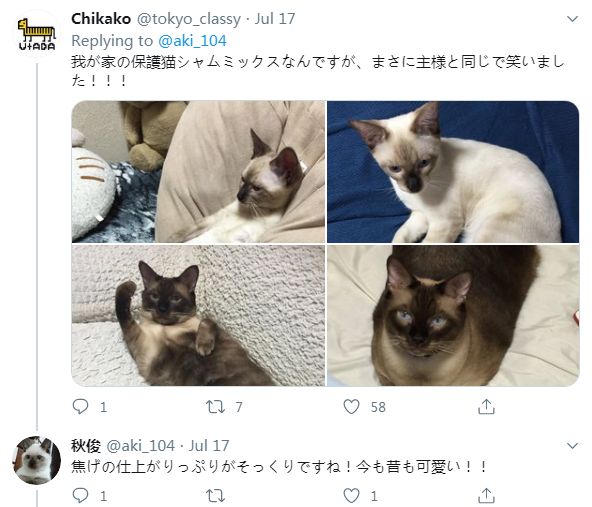Retweet 秋俊's reply tweet

tap(215, 495)
